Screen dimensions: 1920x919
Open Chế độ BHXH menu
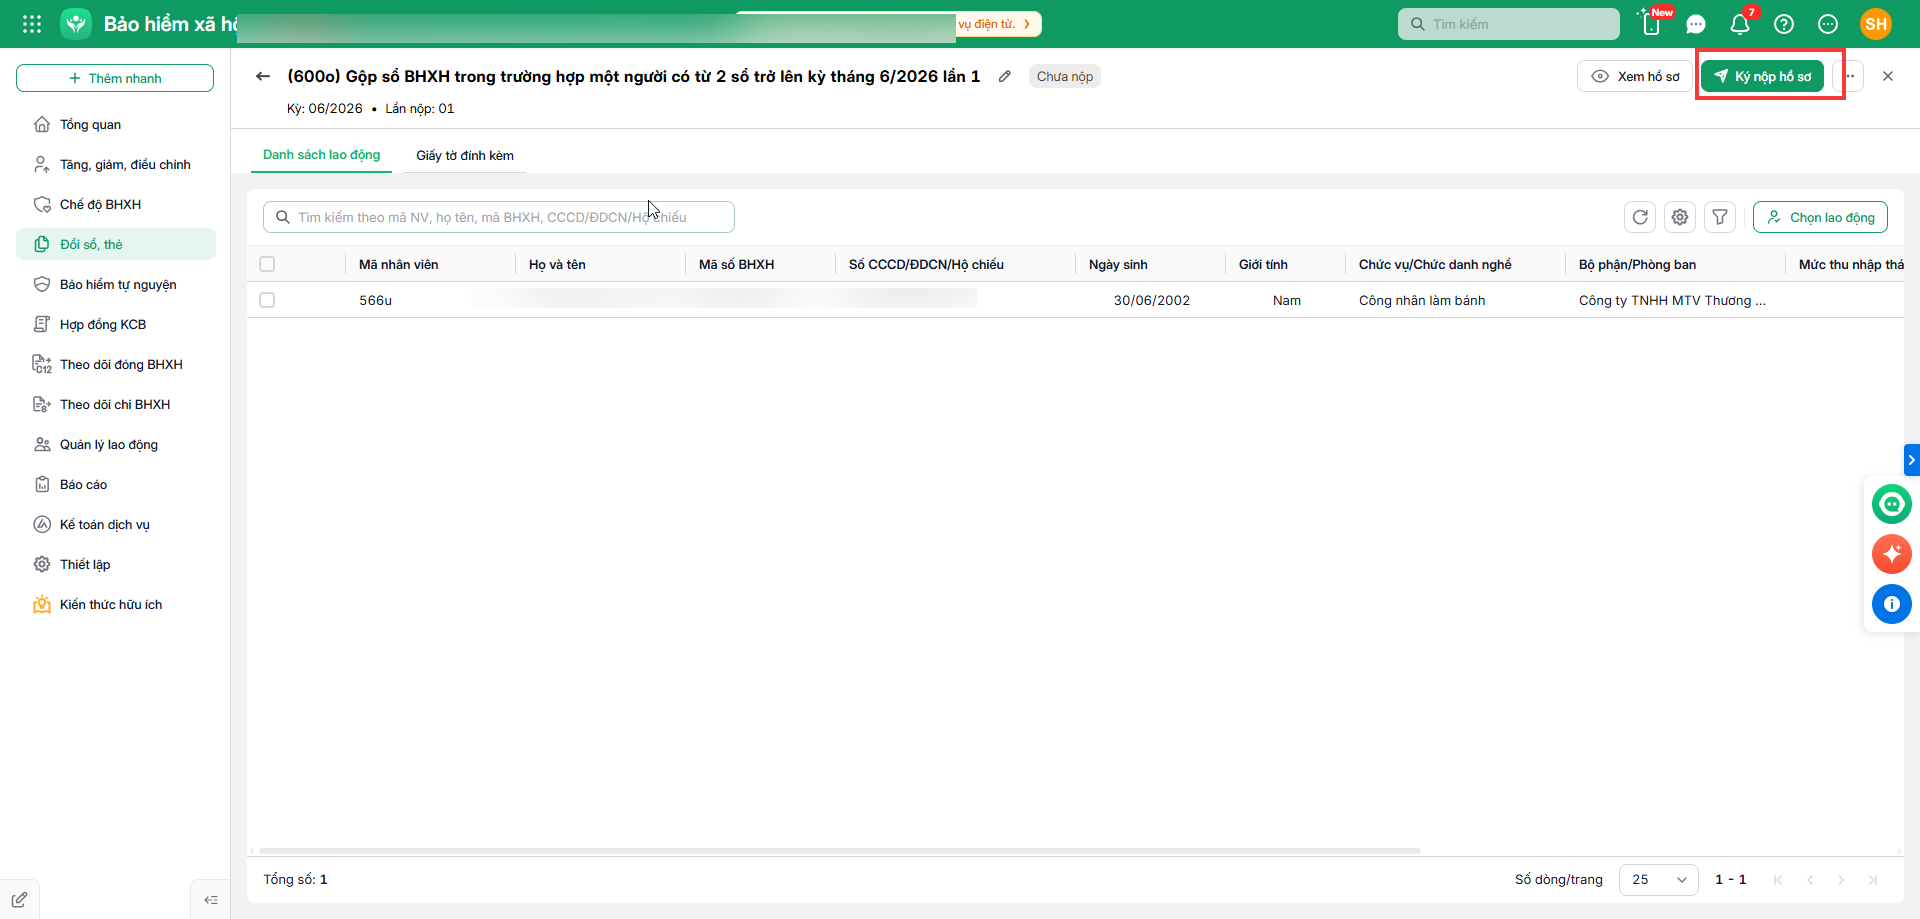[116, 204]
